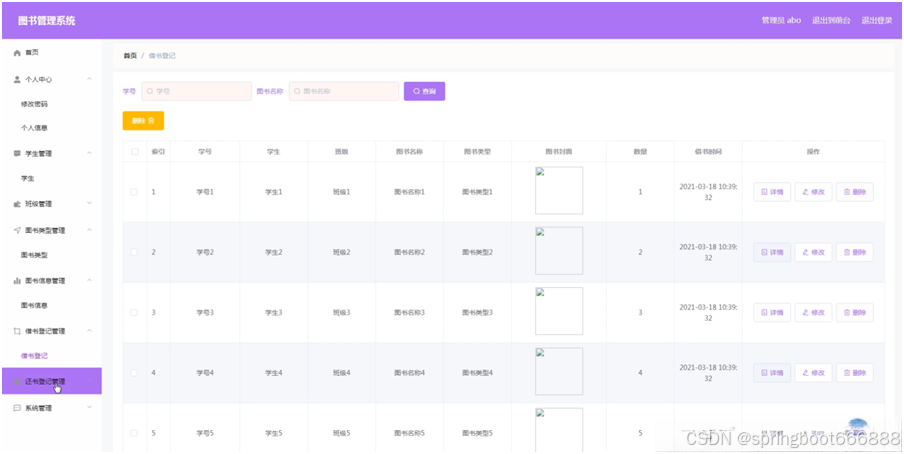Check the checkbox for row 学号2
This screenshot has width=904, height=454.
134,252
